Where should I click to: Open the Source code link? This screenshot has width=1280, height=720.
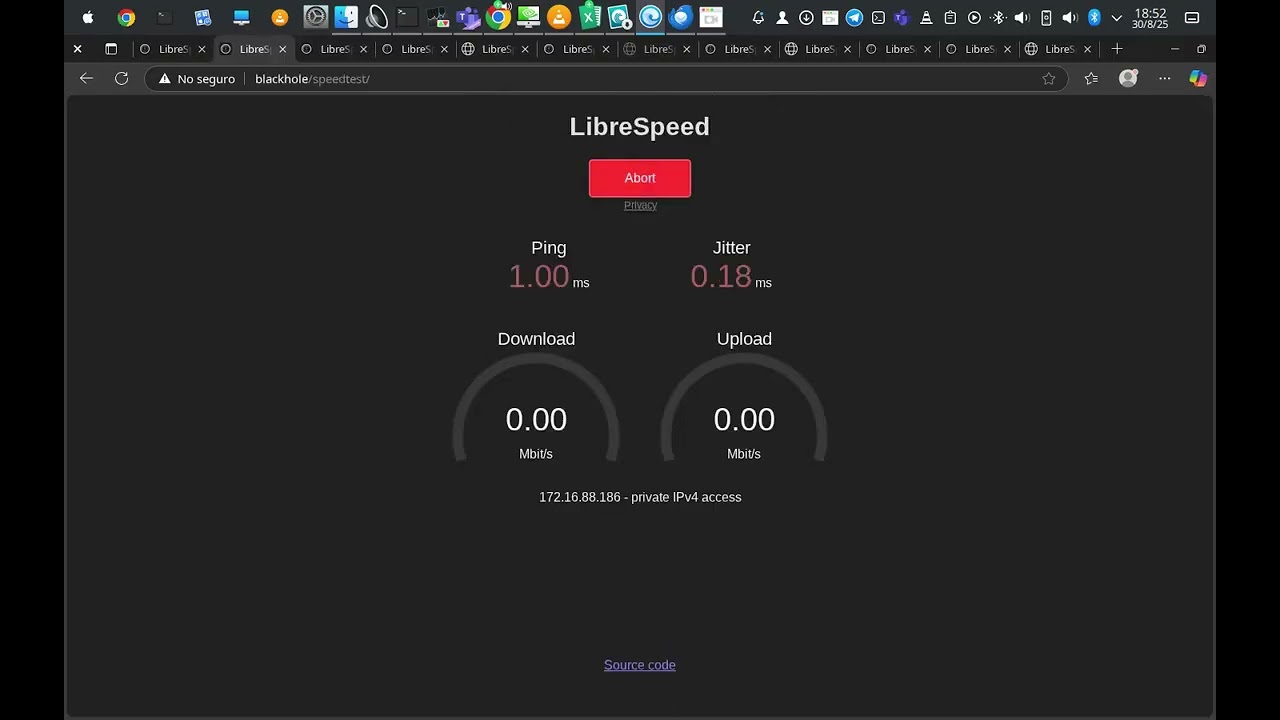[x=640, y=665]
